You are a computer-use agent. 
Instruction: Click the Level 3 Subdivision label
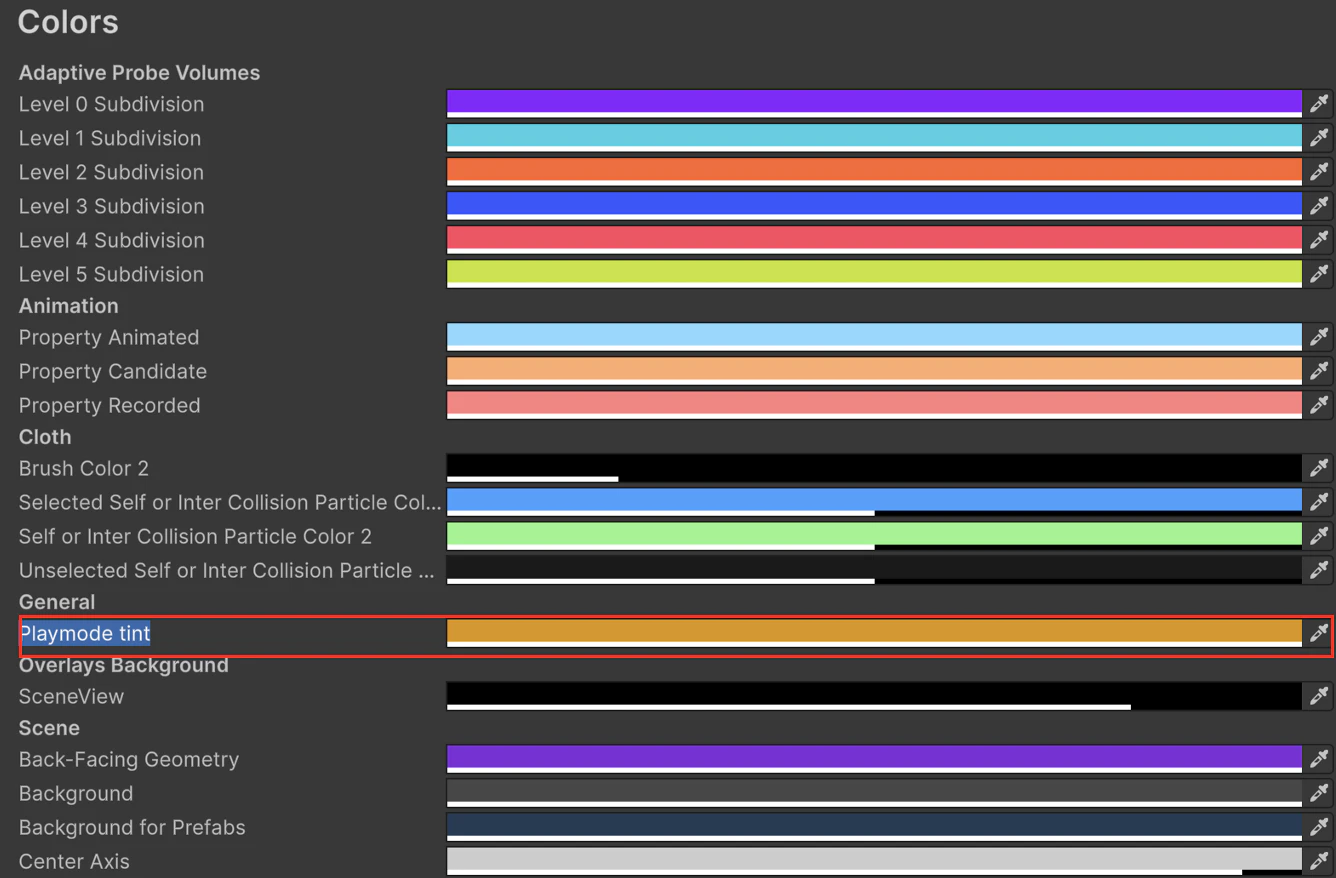[111, 206]
